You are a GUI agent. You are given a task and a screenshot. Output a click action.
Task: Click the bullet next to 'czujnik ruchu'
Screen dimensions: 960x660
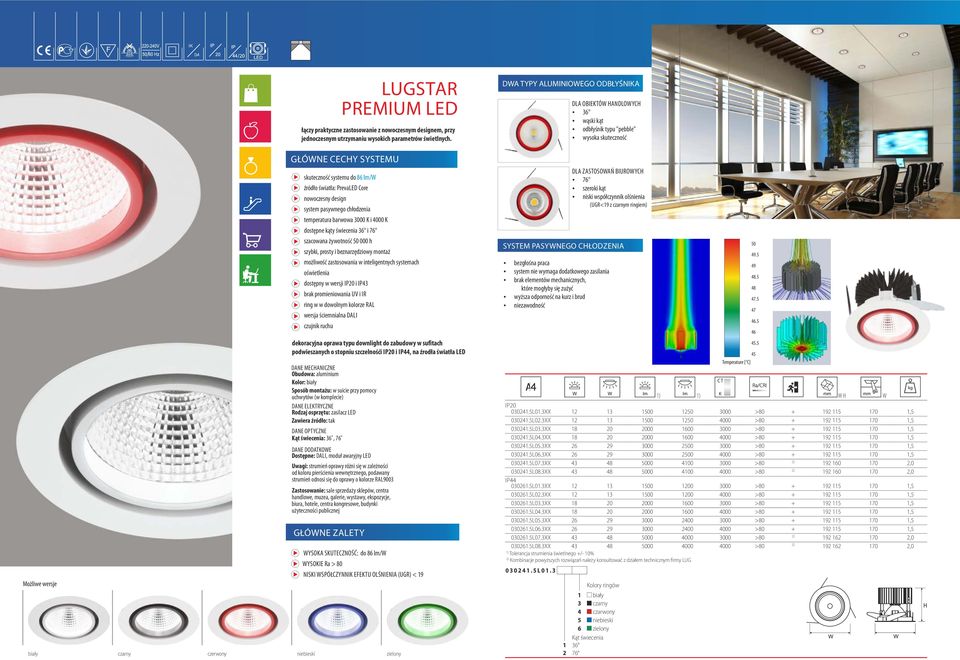[296, 326]
